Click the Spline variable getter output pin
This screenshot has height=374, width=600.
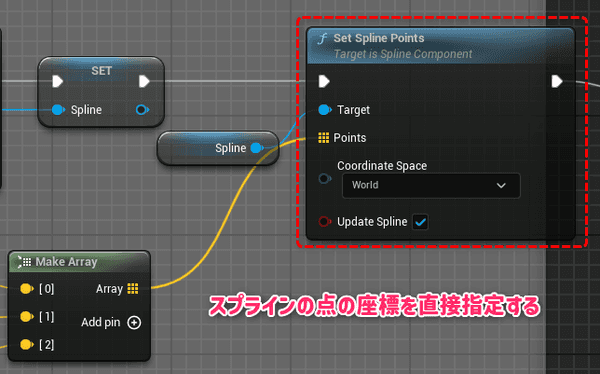pos(257,148)
